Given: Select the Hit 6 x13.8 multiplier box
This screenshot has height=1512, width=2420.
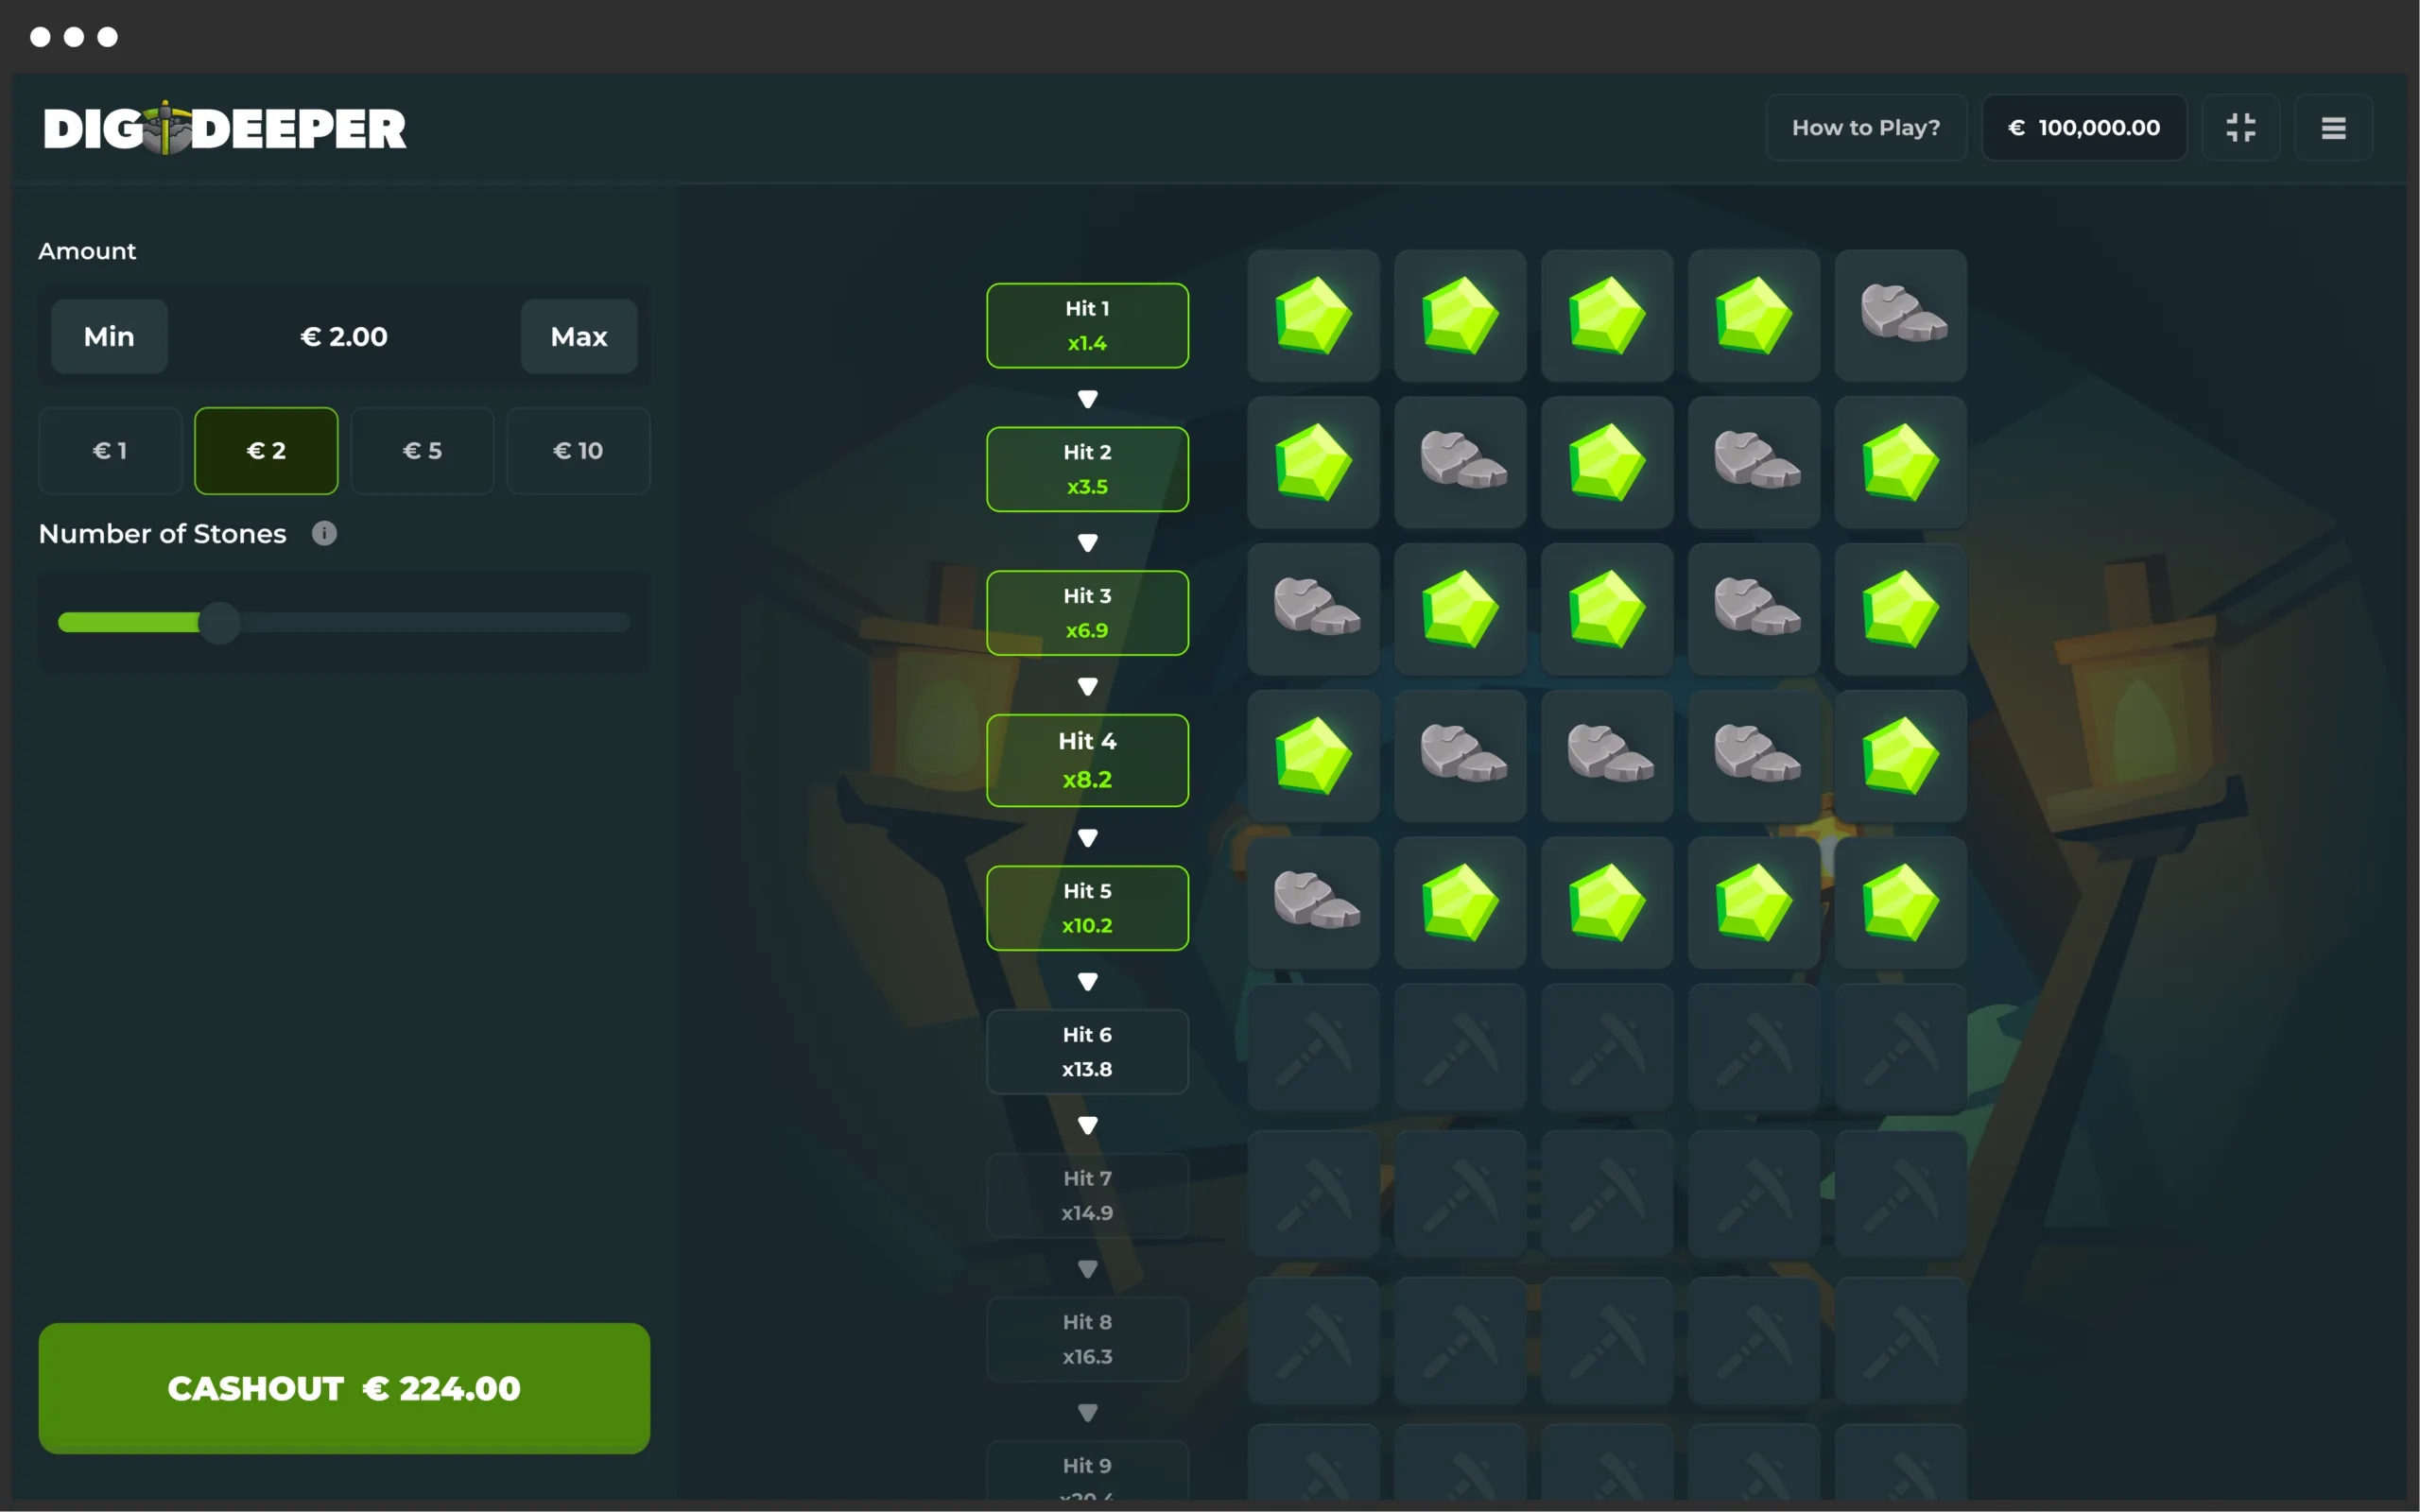Looking at the screenshot, I should (x=1087, y=1051).
